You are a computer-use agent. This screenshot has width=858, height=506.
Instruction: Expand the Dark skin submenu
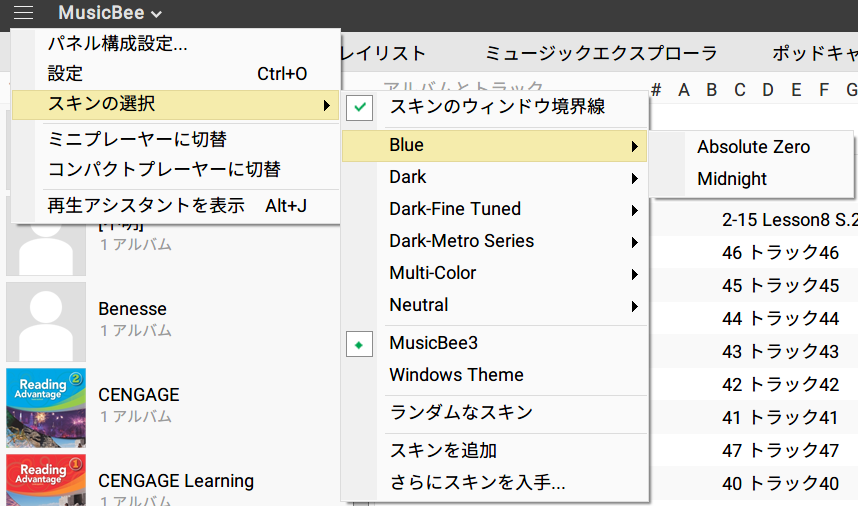pos(495,177)
